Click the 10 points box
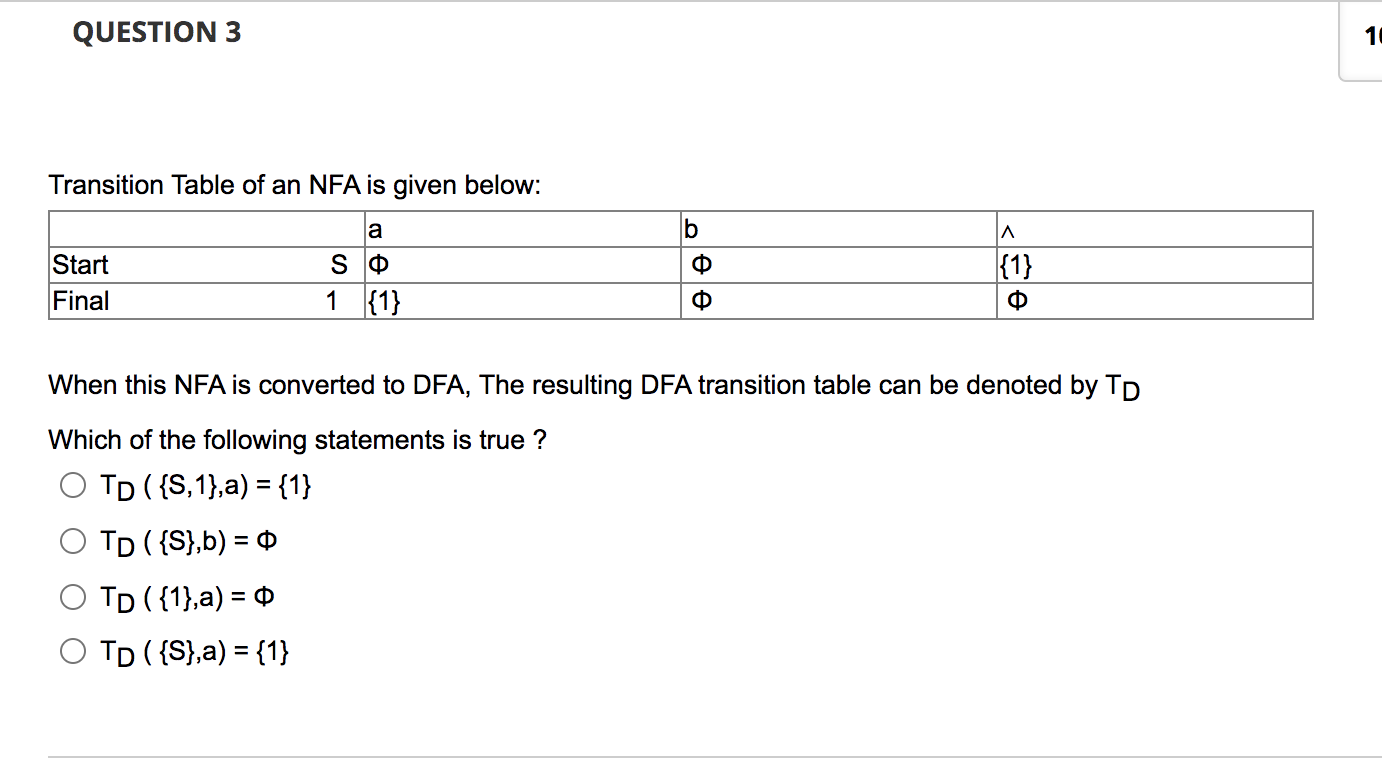The height and width of the screenshot is (766, 1382). click(1371, 33)
